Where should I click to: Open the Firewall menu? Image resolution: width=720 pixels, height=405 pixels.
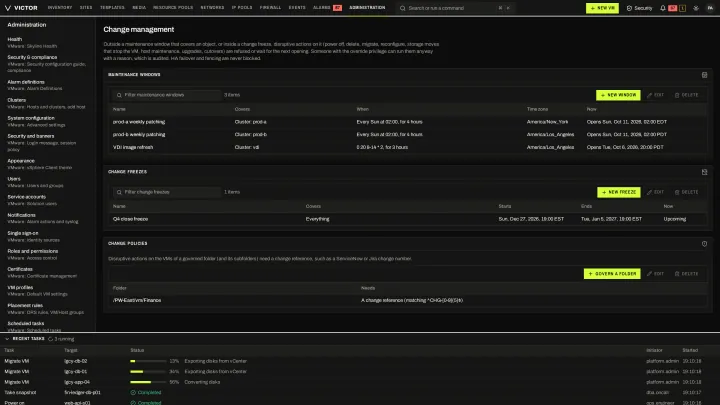click(270, 8)
